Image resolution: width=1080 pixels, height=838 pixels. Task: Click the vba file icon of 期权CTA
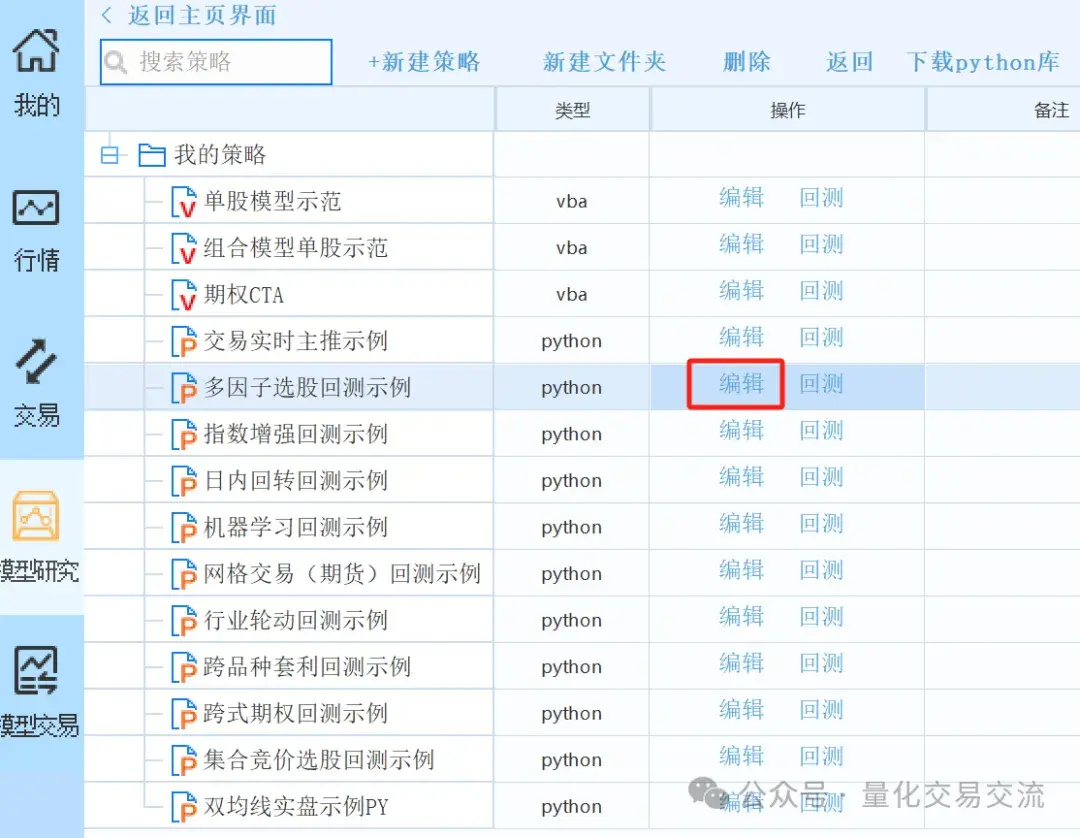[x=184, y=295]
